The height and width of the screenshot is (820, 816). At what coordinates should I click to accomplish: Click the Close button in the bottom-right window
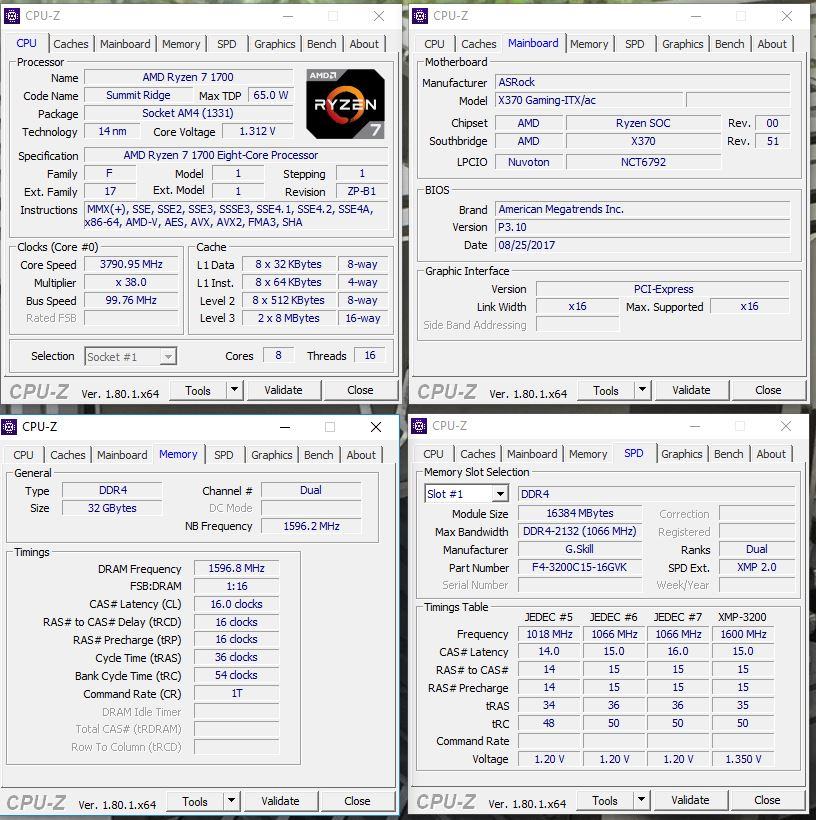[767, 800]
